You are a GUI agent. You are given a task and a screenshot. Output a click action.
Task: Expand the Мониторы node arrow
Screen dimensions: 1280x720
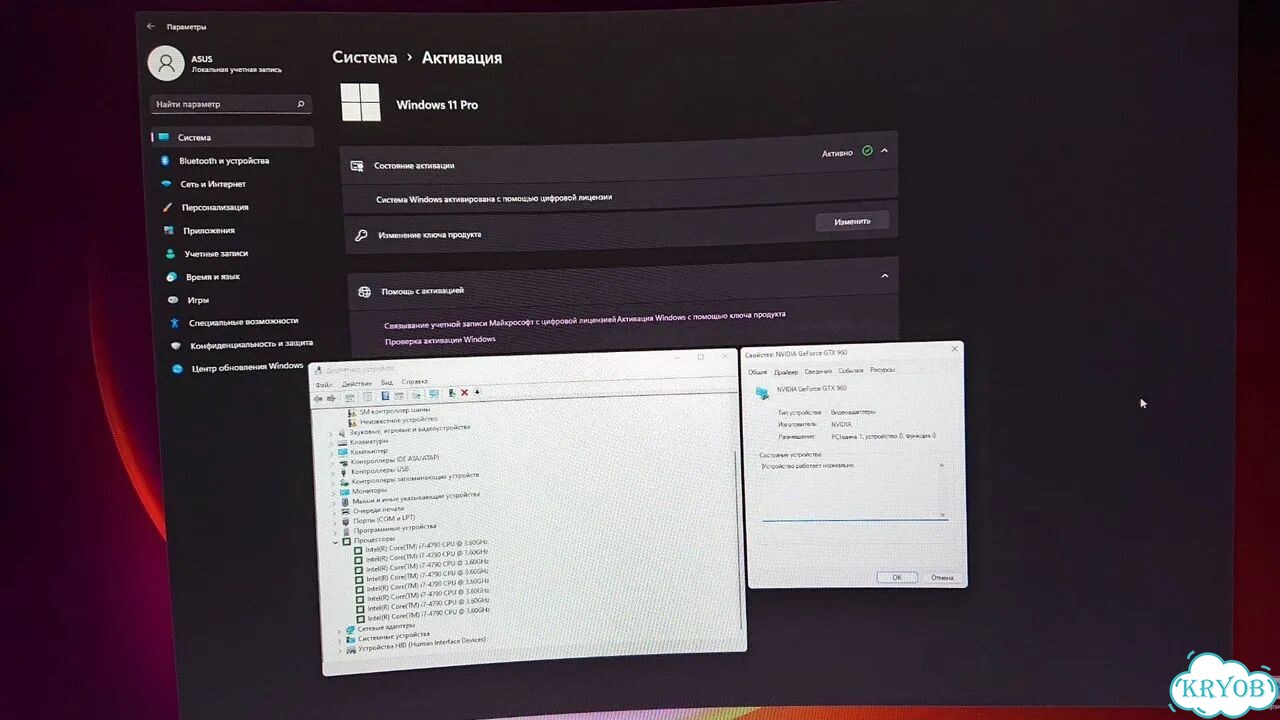(334, 492)
